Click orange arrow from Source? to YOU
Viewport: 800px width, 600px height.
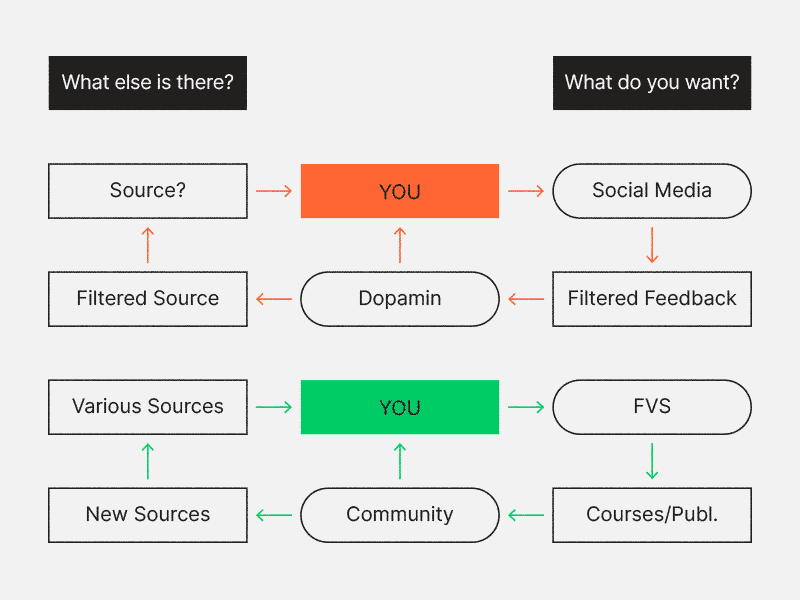tap(273, 191)
